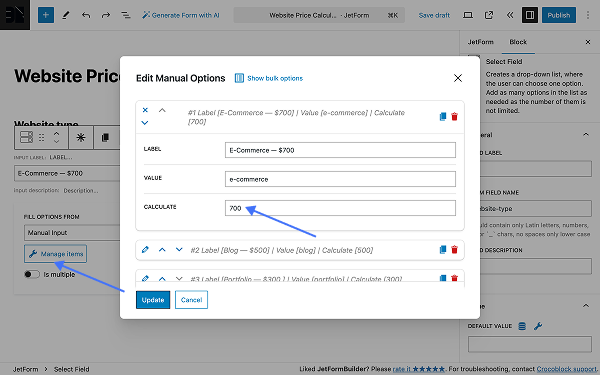The image size is (600, 375).
Task: Click Save draft
Action: [434, 15]
